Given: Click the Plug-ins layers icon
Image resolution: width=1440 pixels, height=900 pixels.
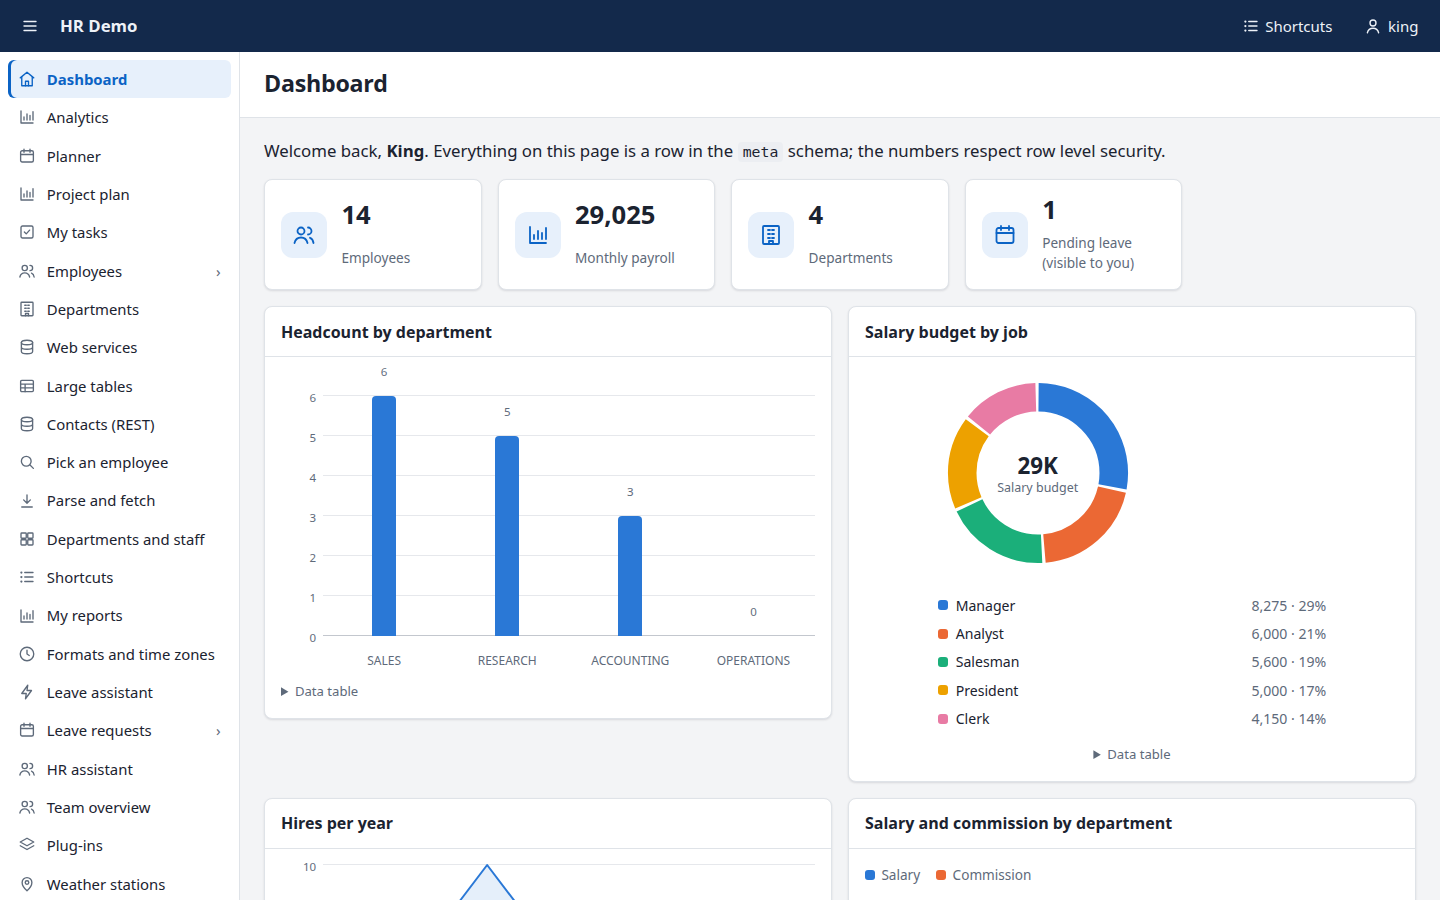Looking at the screenshot, I should 27,845.
